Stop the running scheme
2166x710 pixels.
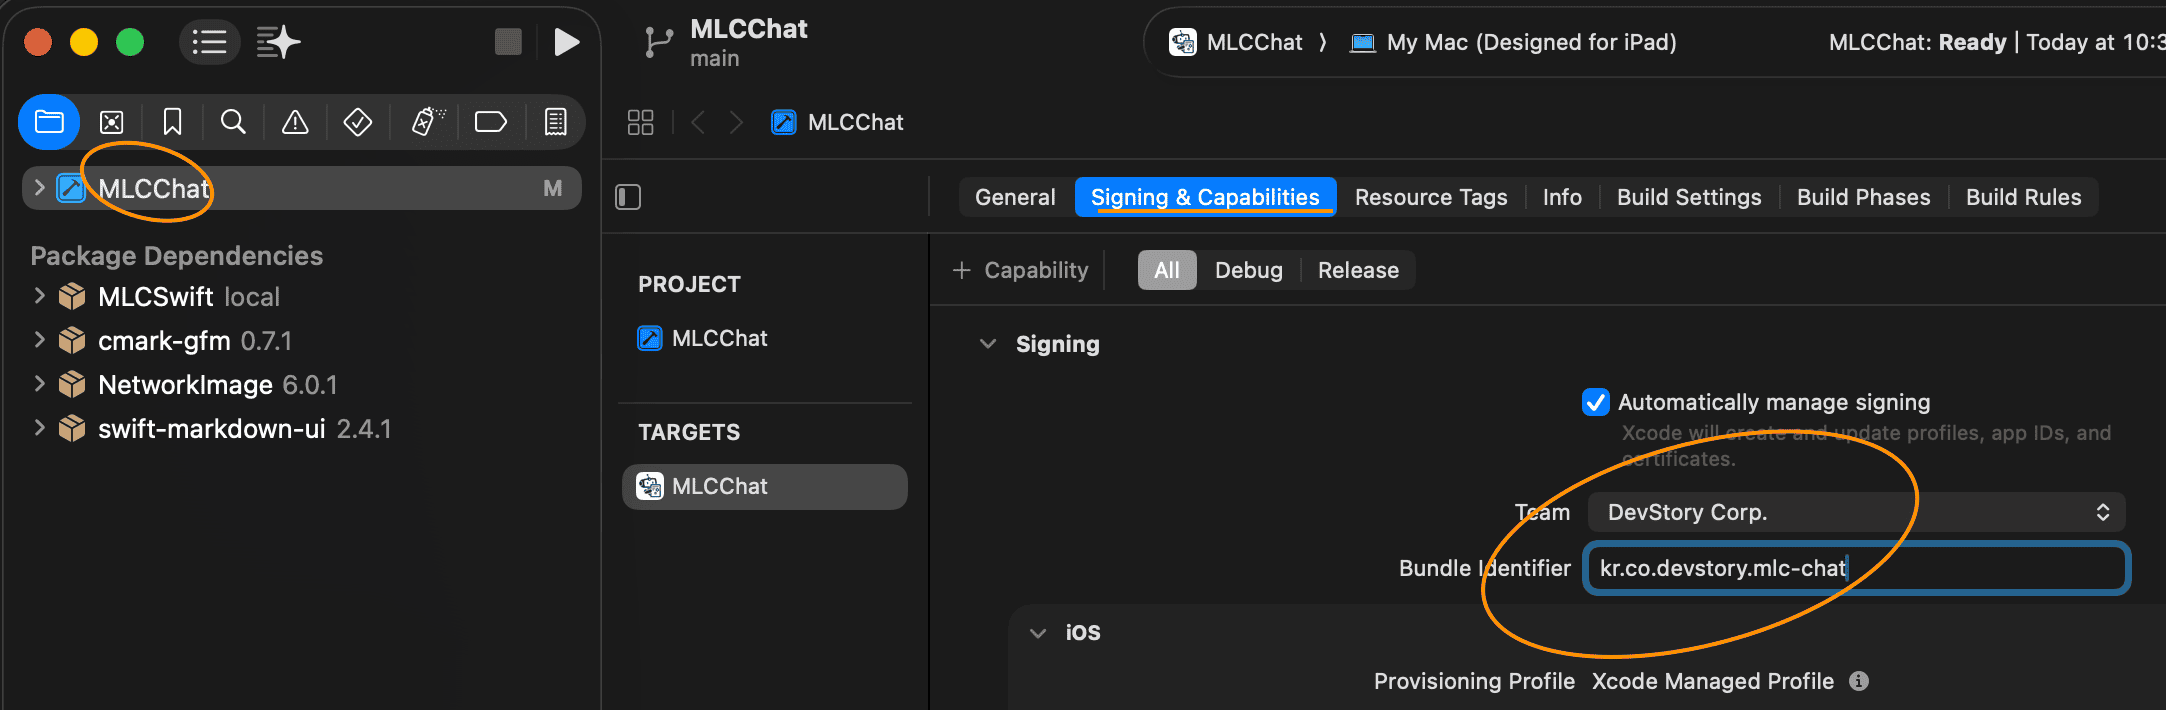508,42
